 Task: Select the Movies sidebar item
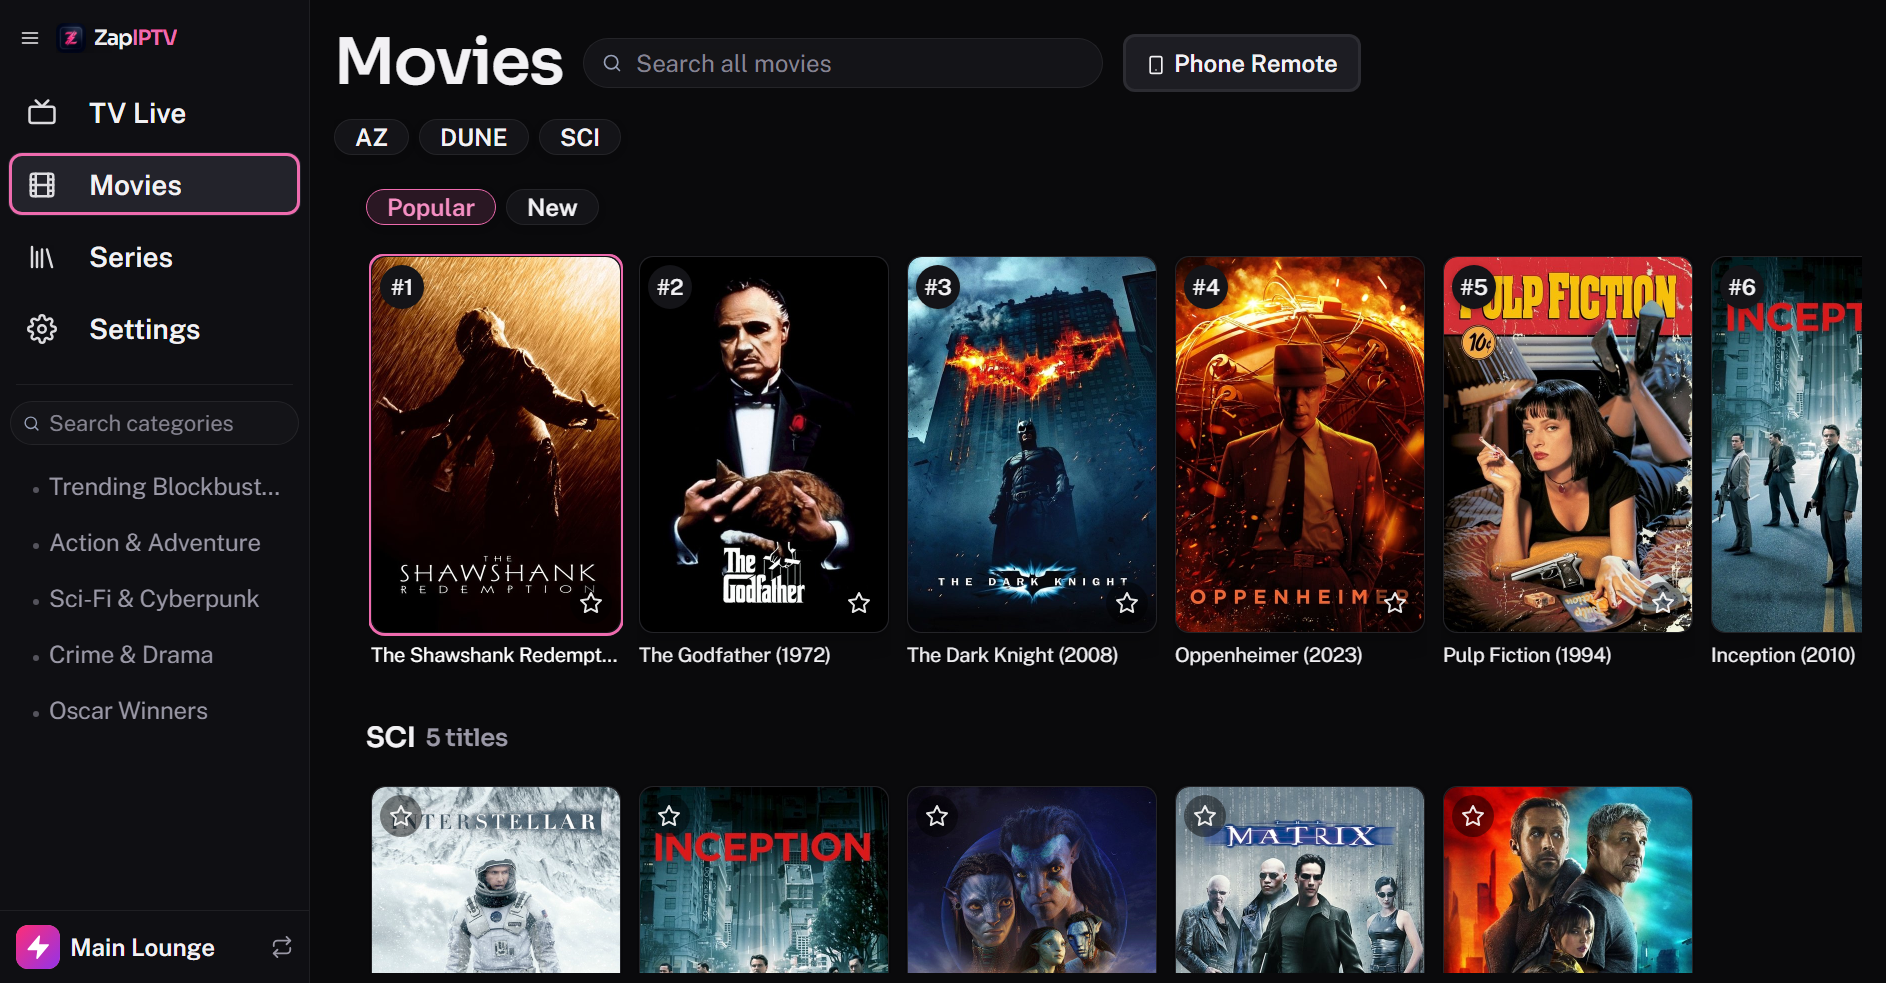(x=154, y=185)
